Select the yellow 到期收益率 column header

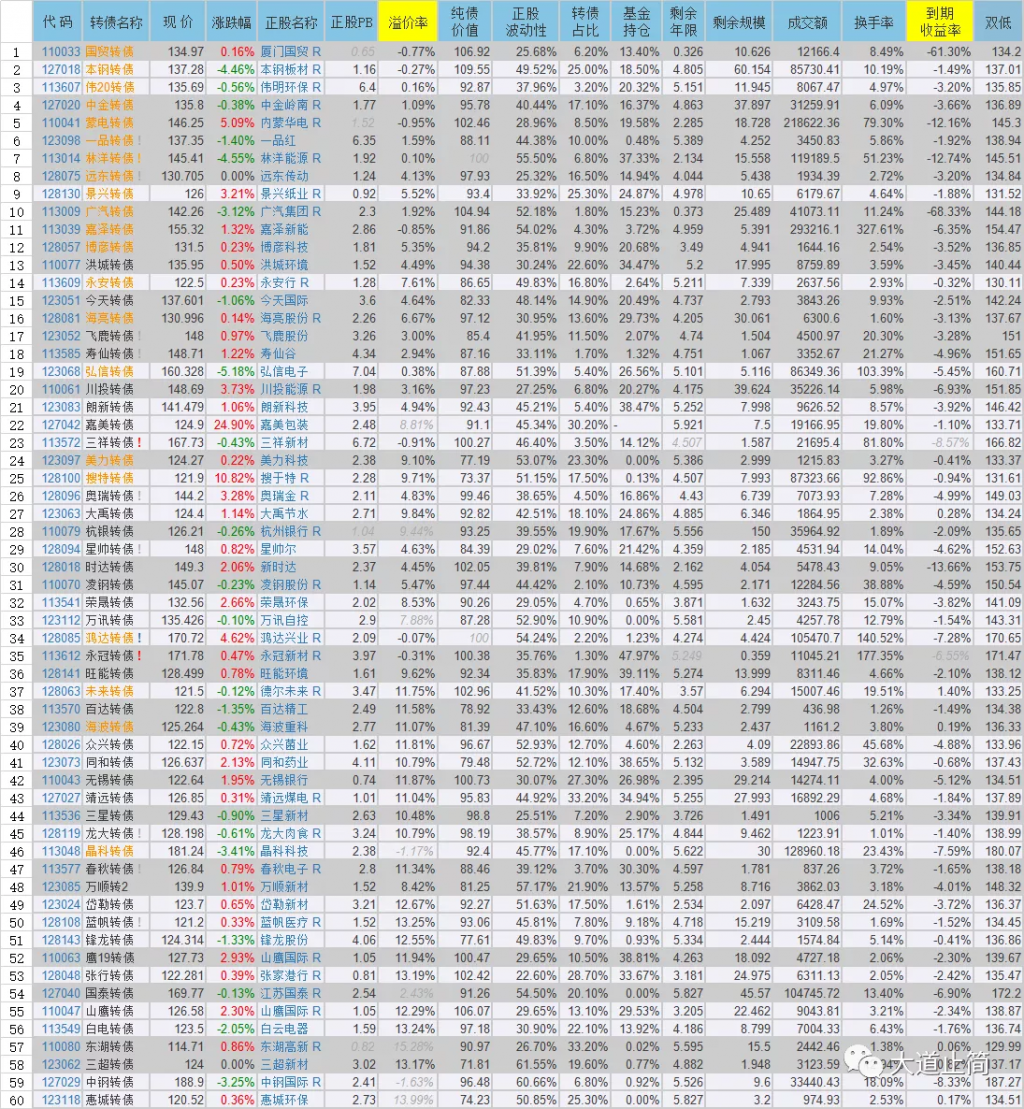click(940, 22)
